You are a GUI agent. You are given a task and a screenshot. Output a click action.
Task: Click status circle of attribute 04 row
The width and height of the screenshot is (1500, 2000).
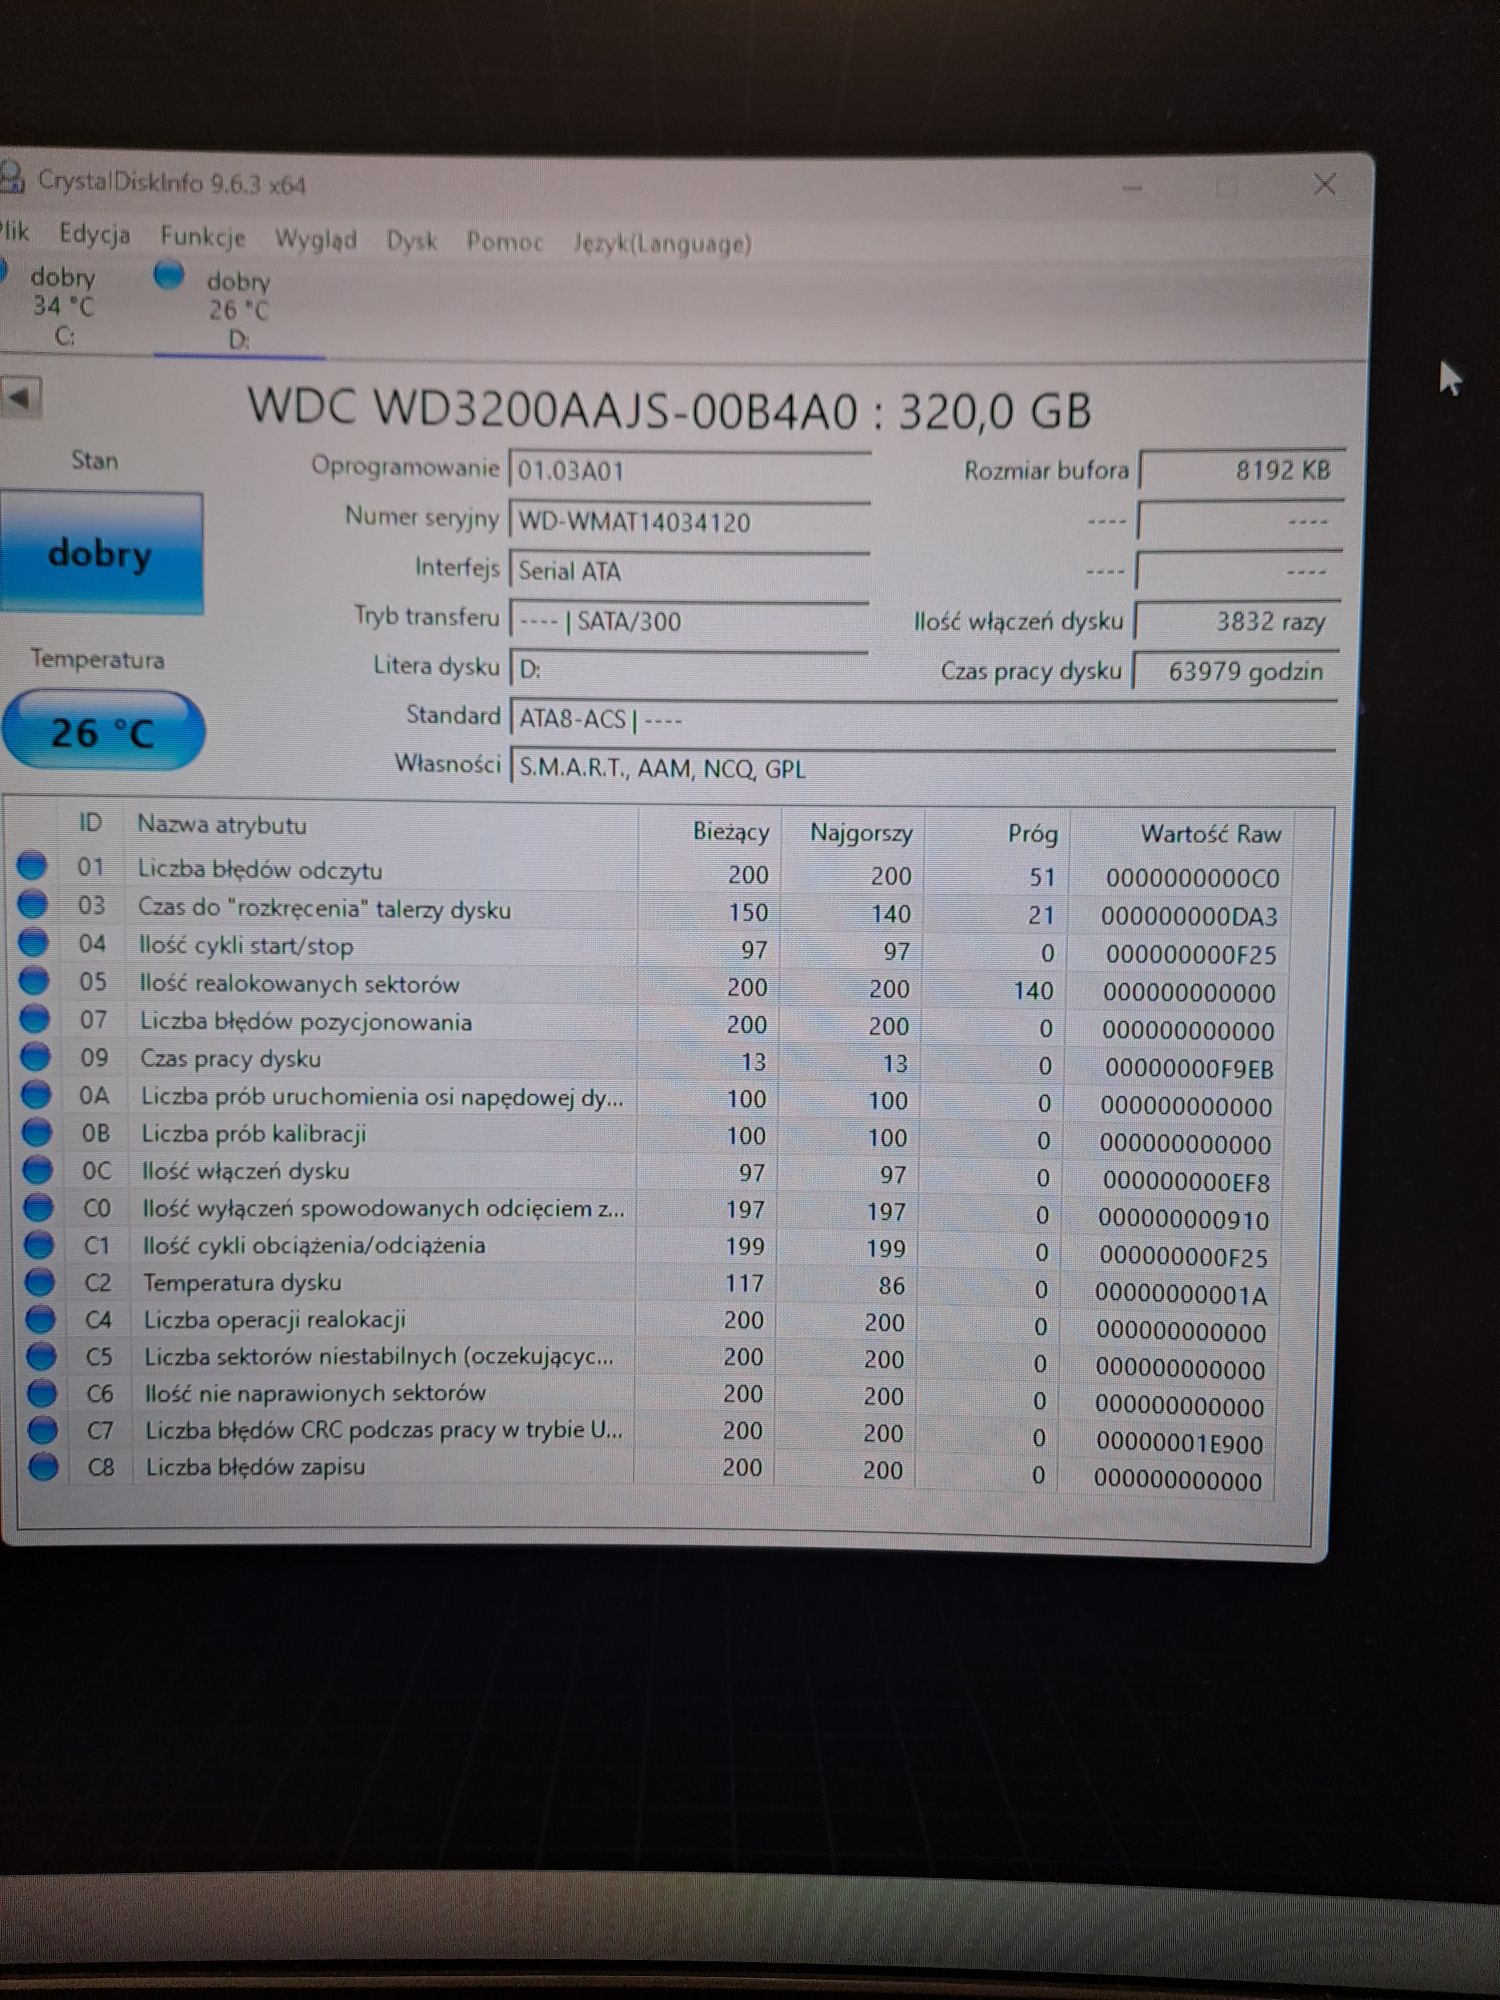33,942
